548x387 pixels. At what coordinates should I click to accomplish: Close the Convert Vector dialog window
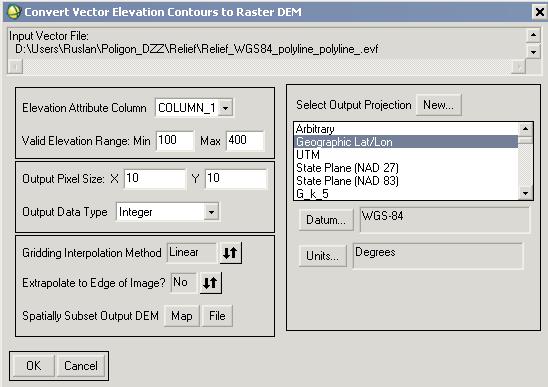coord(540,12)
